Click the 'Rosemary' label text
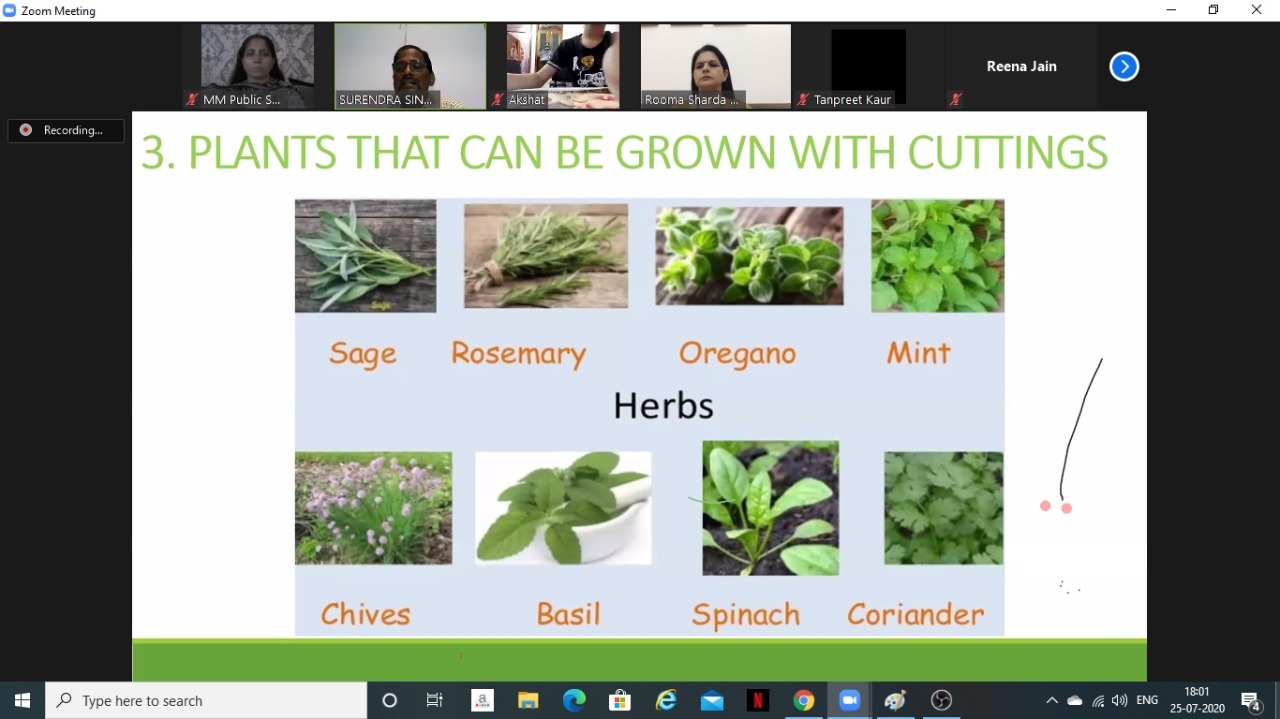Image resolution: width=1280 pixels, height=719 pixels. [x=518, y=354]
